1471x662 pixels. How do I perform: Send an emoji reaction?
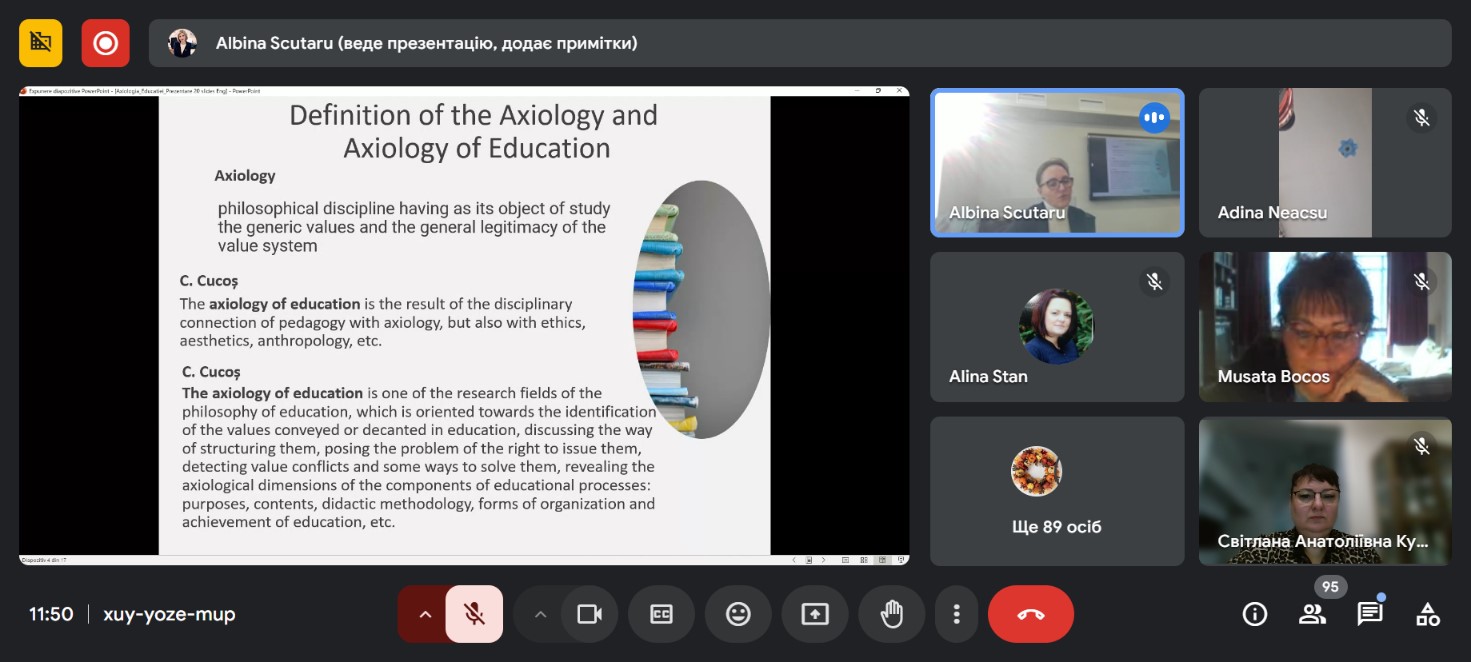coord(738,614)
